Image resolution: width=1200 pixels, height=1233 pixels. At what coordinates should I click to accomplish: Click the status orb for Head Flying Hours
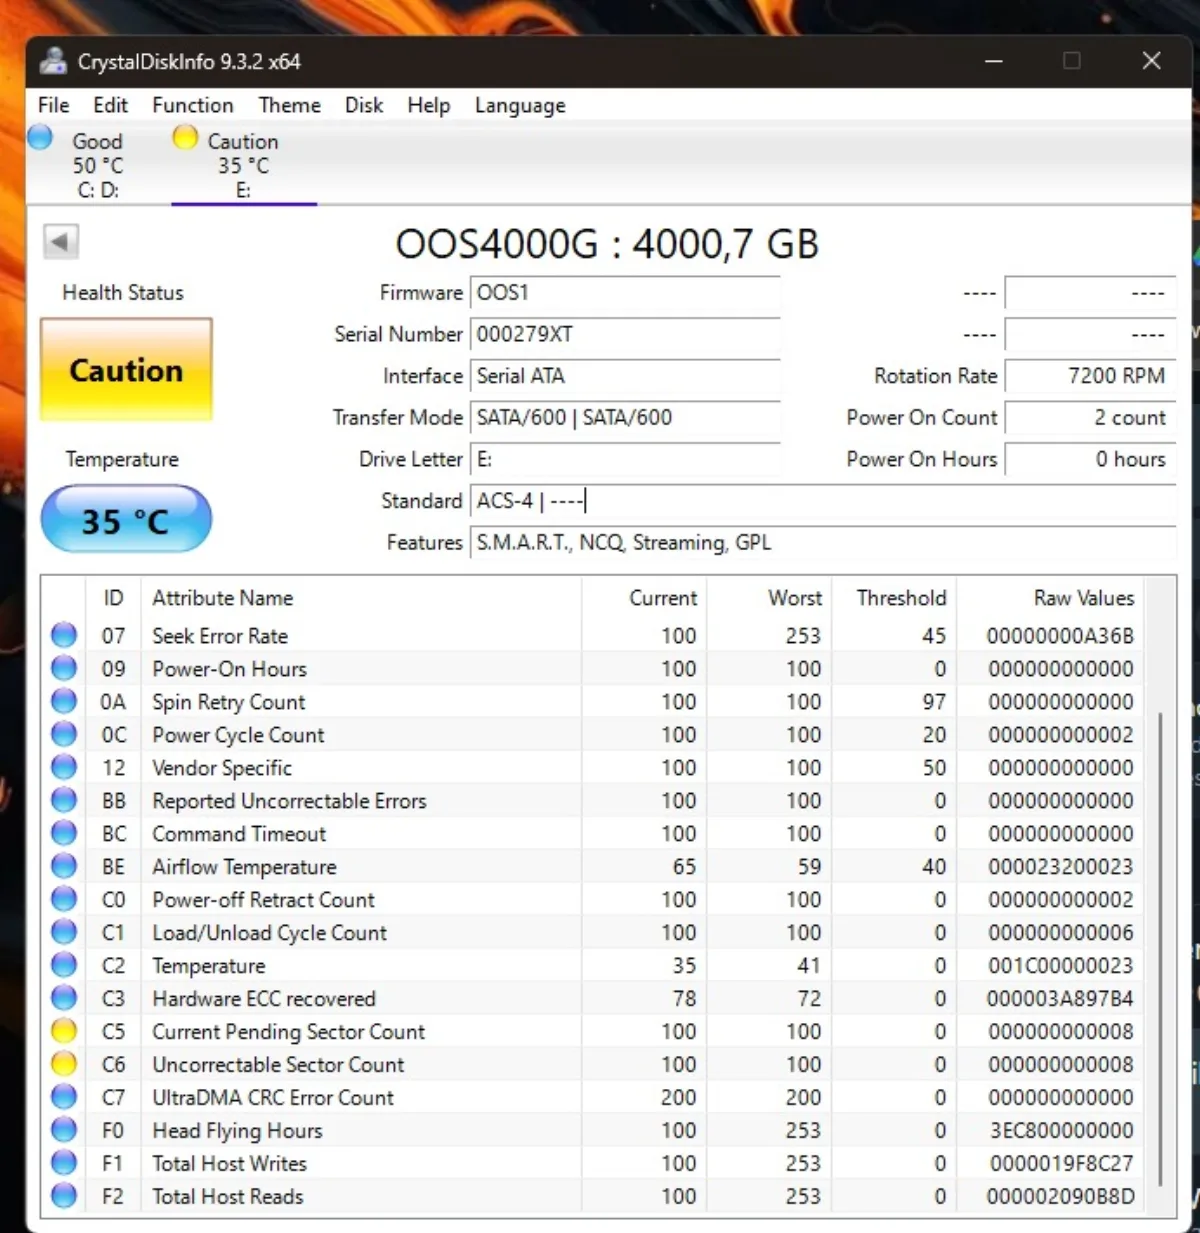tap(64, 1130)
